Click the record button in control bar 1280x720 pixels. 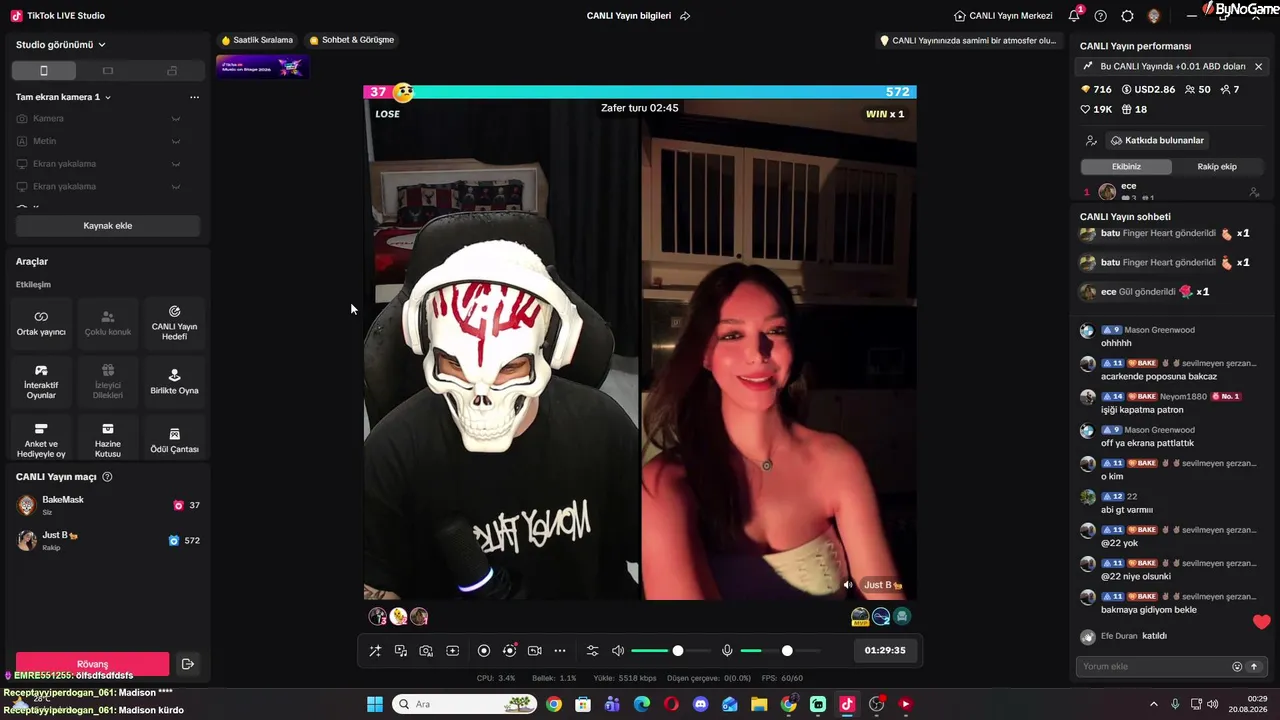(x=484, y=651)
